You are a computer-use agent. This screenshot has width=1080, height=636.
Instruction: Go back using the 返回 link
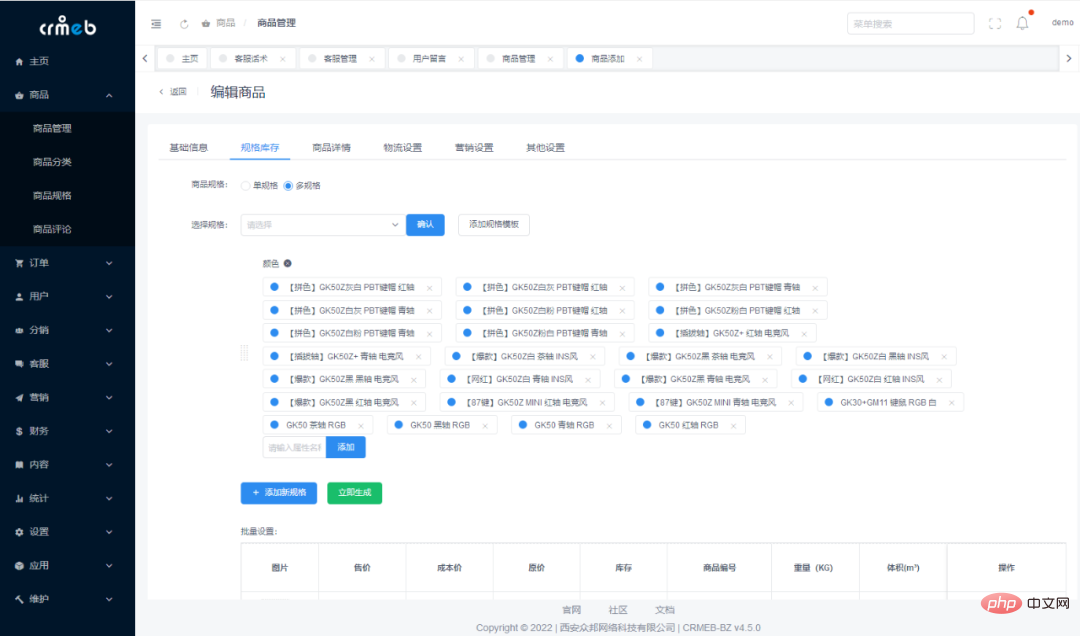173,92
